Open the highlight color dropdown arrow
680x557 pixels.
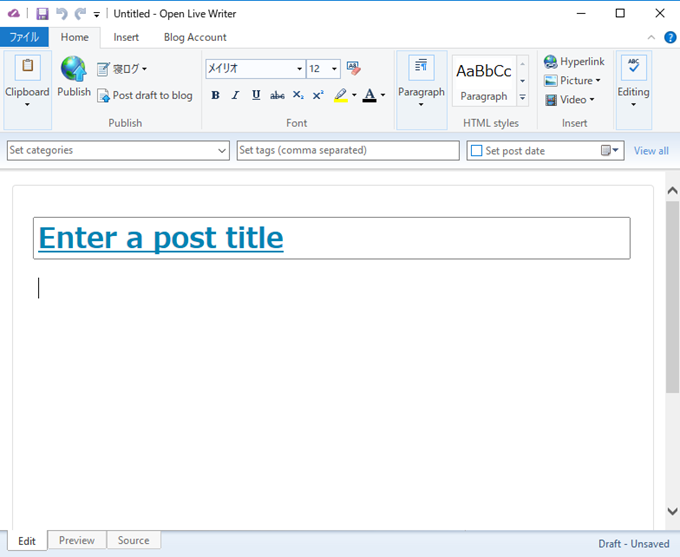[354, 95]
